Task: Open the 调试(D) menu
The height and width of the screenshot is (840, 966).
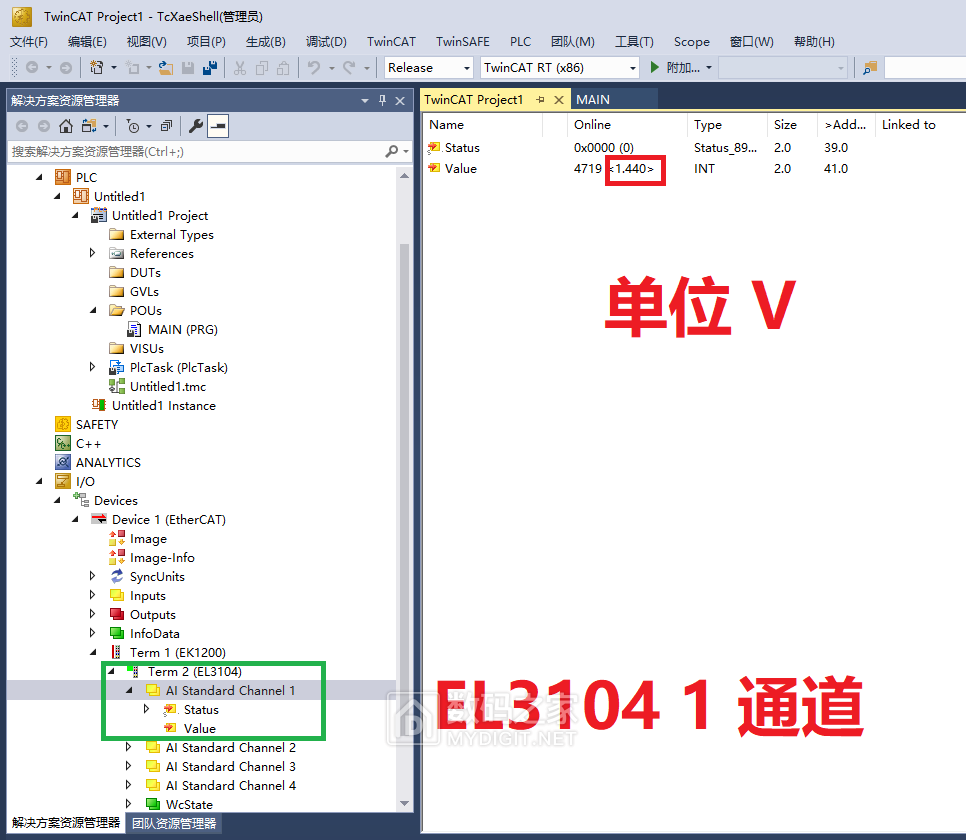Action: point(326,41)
